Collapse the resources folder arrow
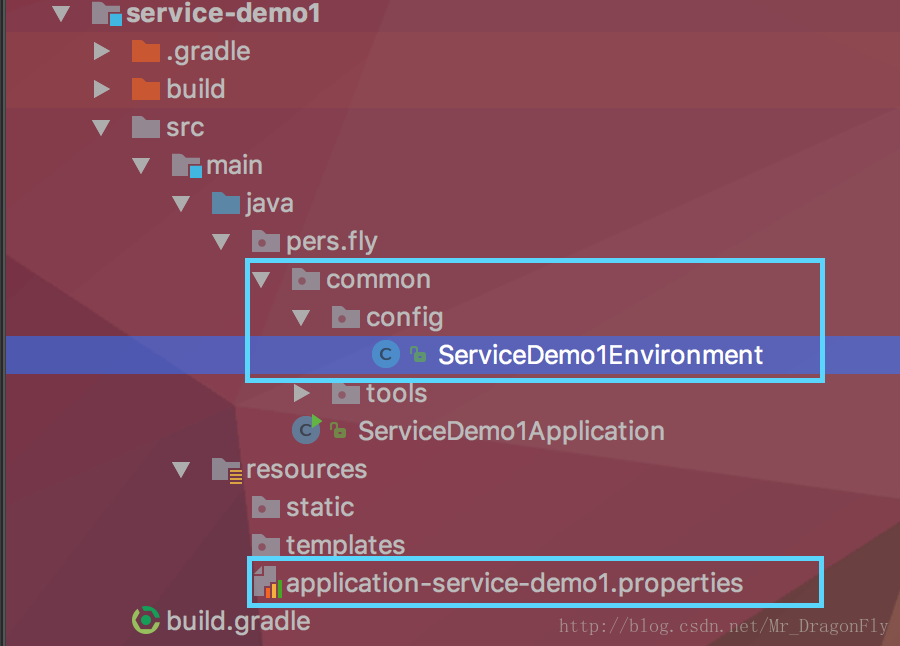The width and height of the screenshot is (900, 646). (181, 470)
